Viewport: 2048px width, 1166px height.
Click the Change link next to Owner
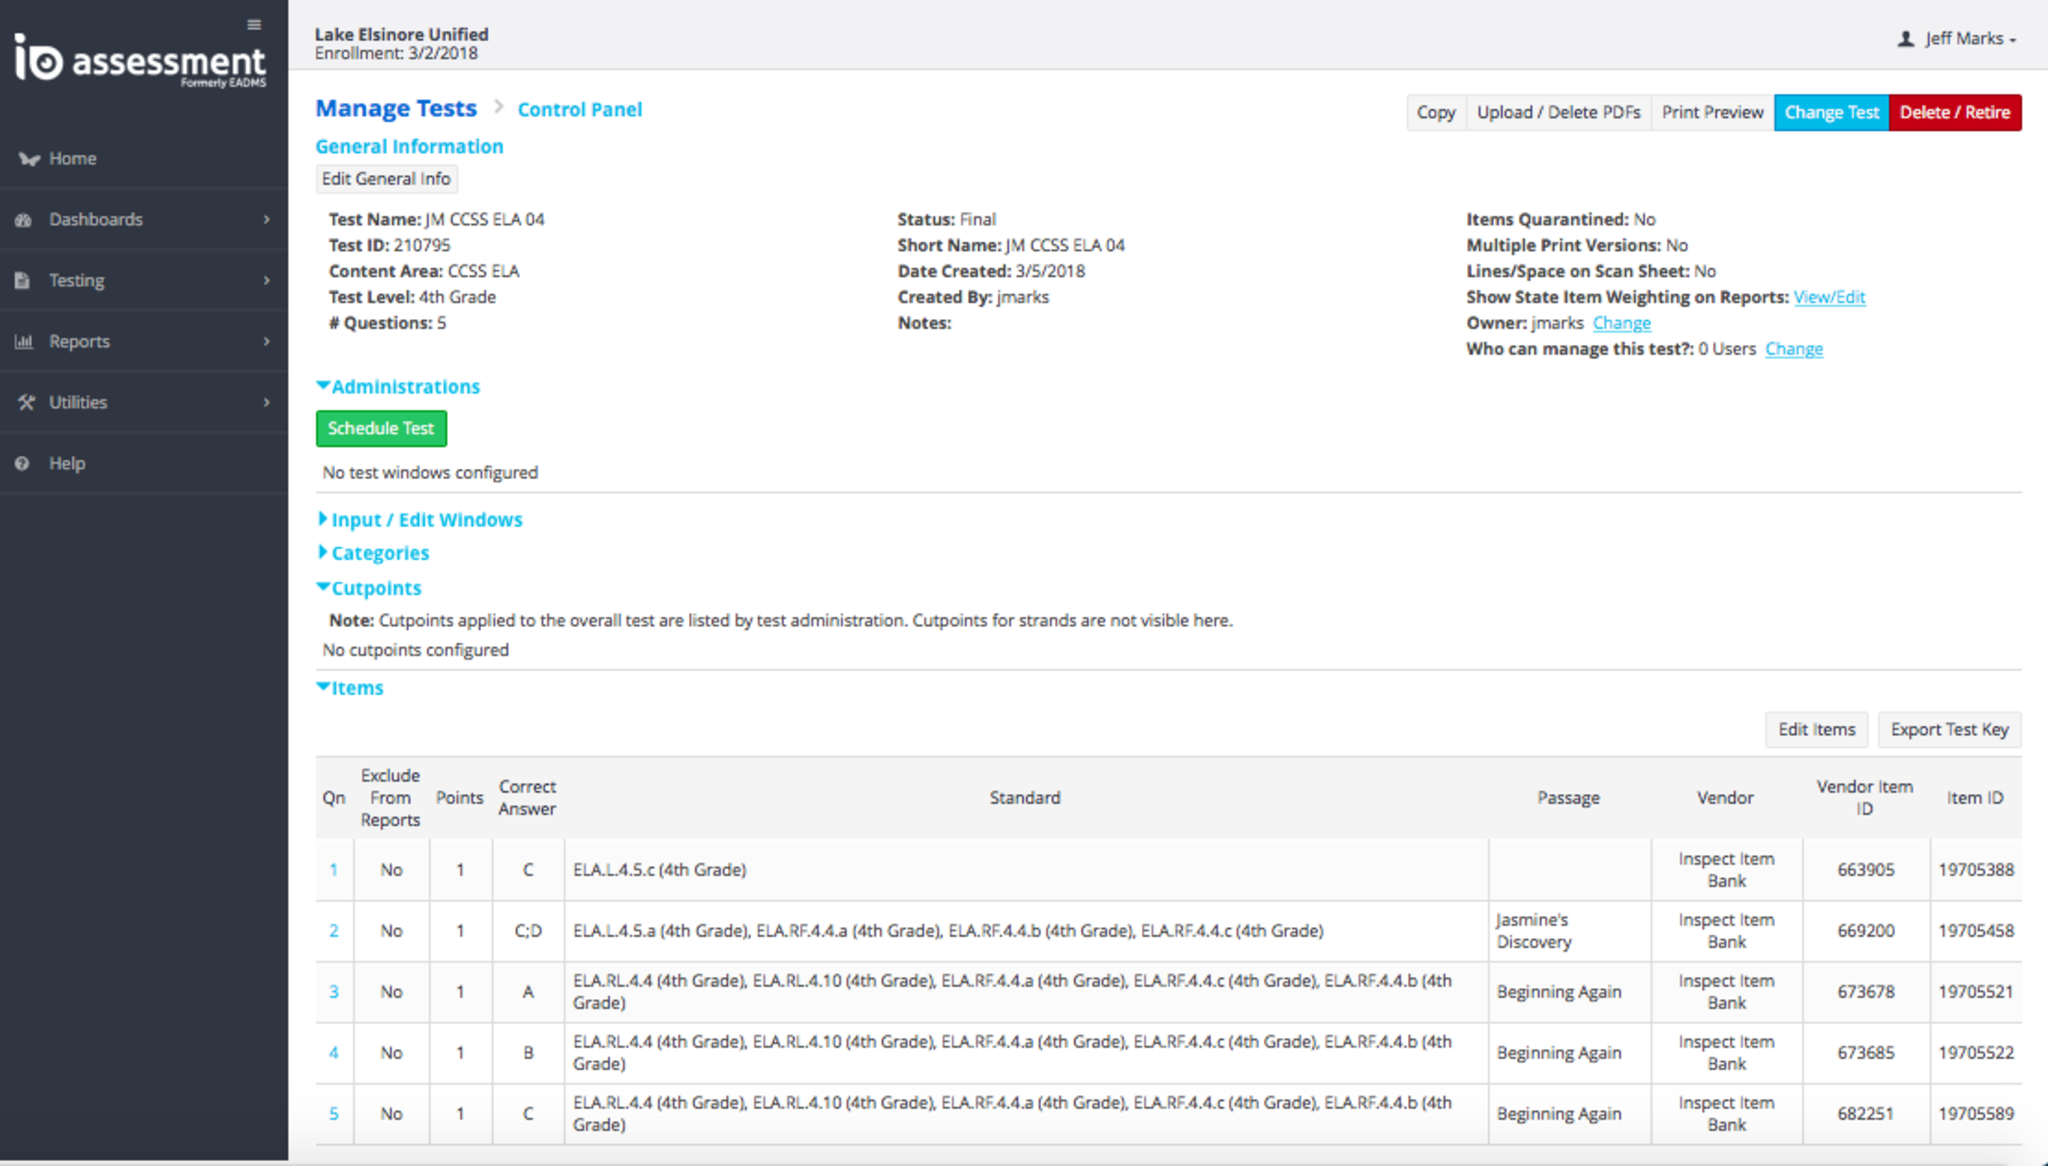[x=1621, y=323]
